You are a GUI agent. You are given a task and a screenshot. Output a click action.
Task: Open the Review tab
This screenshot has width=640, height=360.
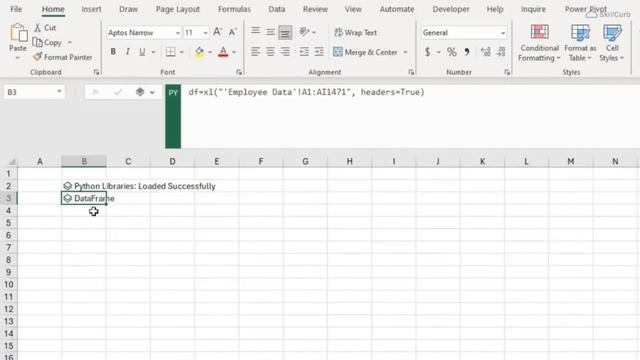pos(315,9)
